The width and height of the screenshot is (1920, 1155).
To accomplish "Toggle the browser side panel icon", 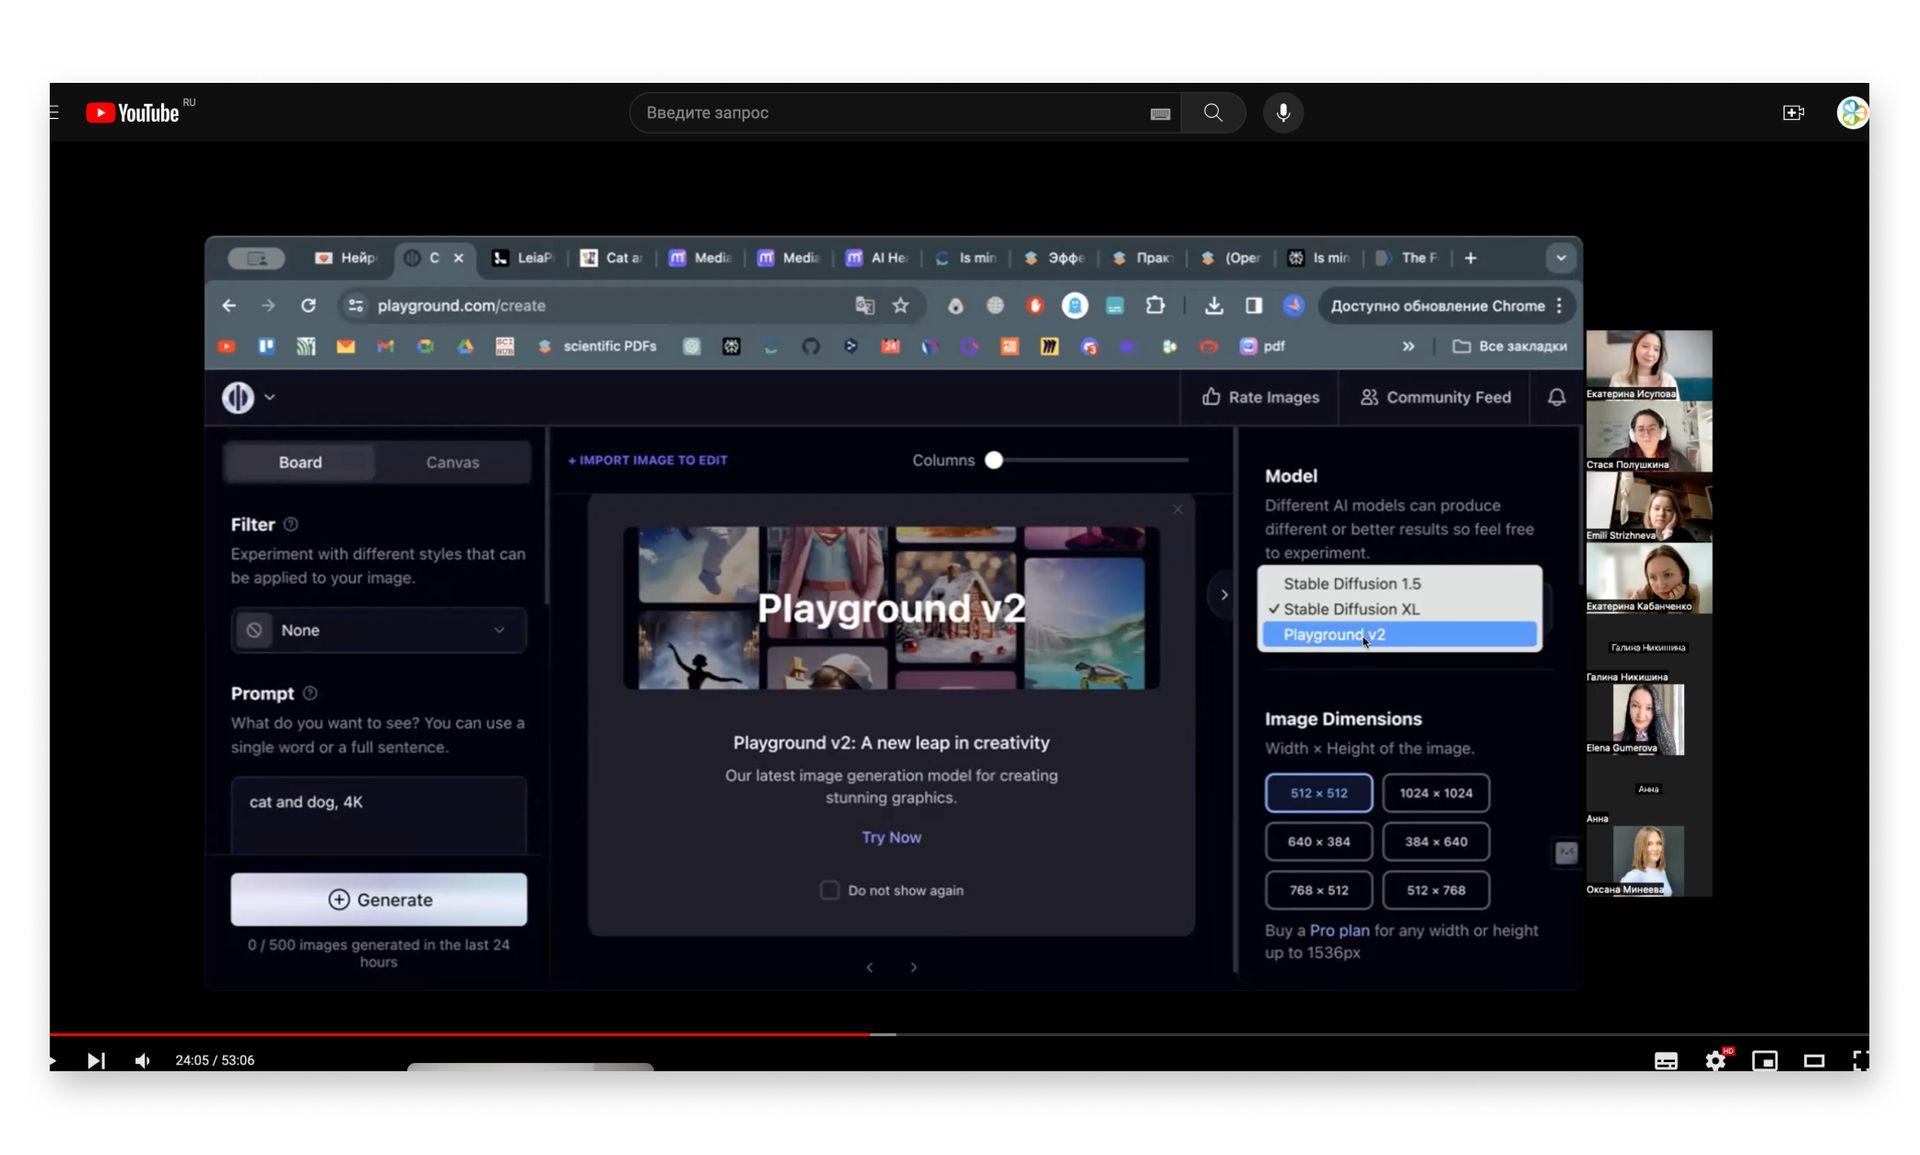I will click(1254, 306).
